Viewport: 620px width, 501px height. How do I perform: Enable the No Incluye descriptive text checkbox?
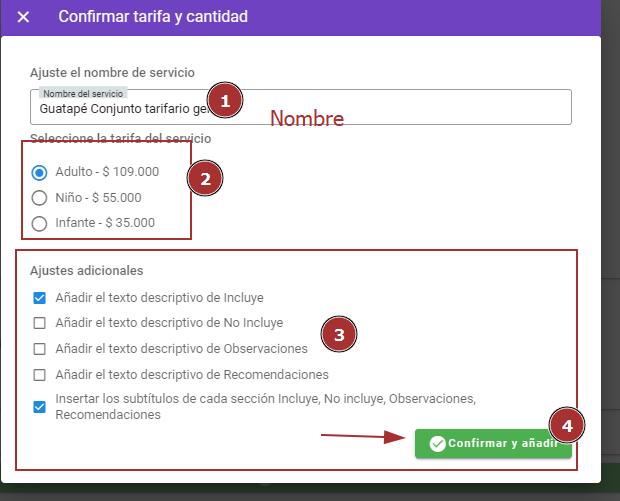point(40,323)
